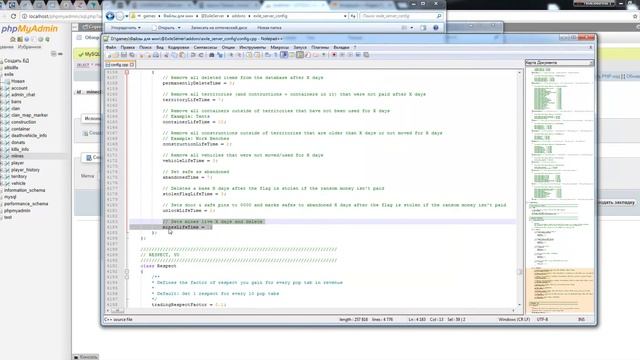Click the browser reload button
This screenshot has width=640, height=360.
point(13,16)
